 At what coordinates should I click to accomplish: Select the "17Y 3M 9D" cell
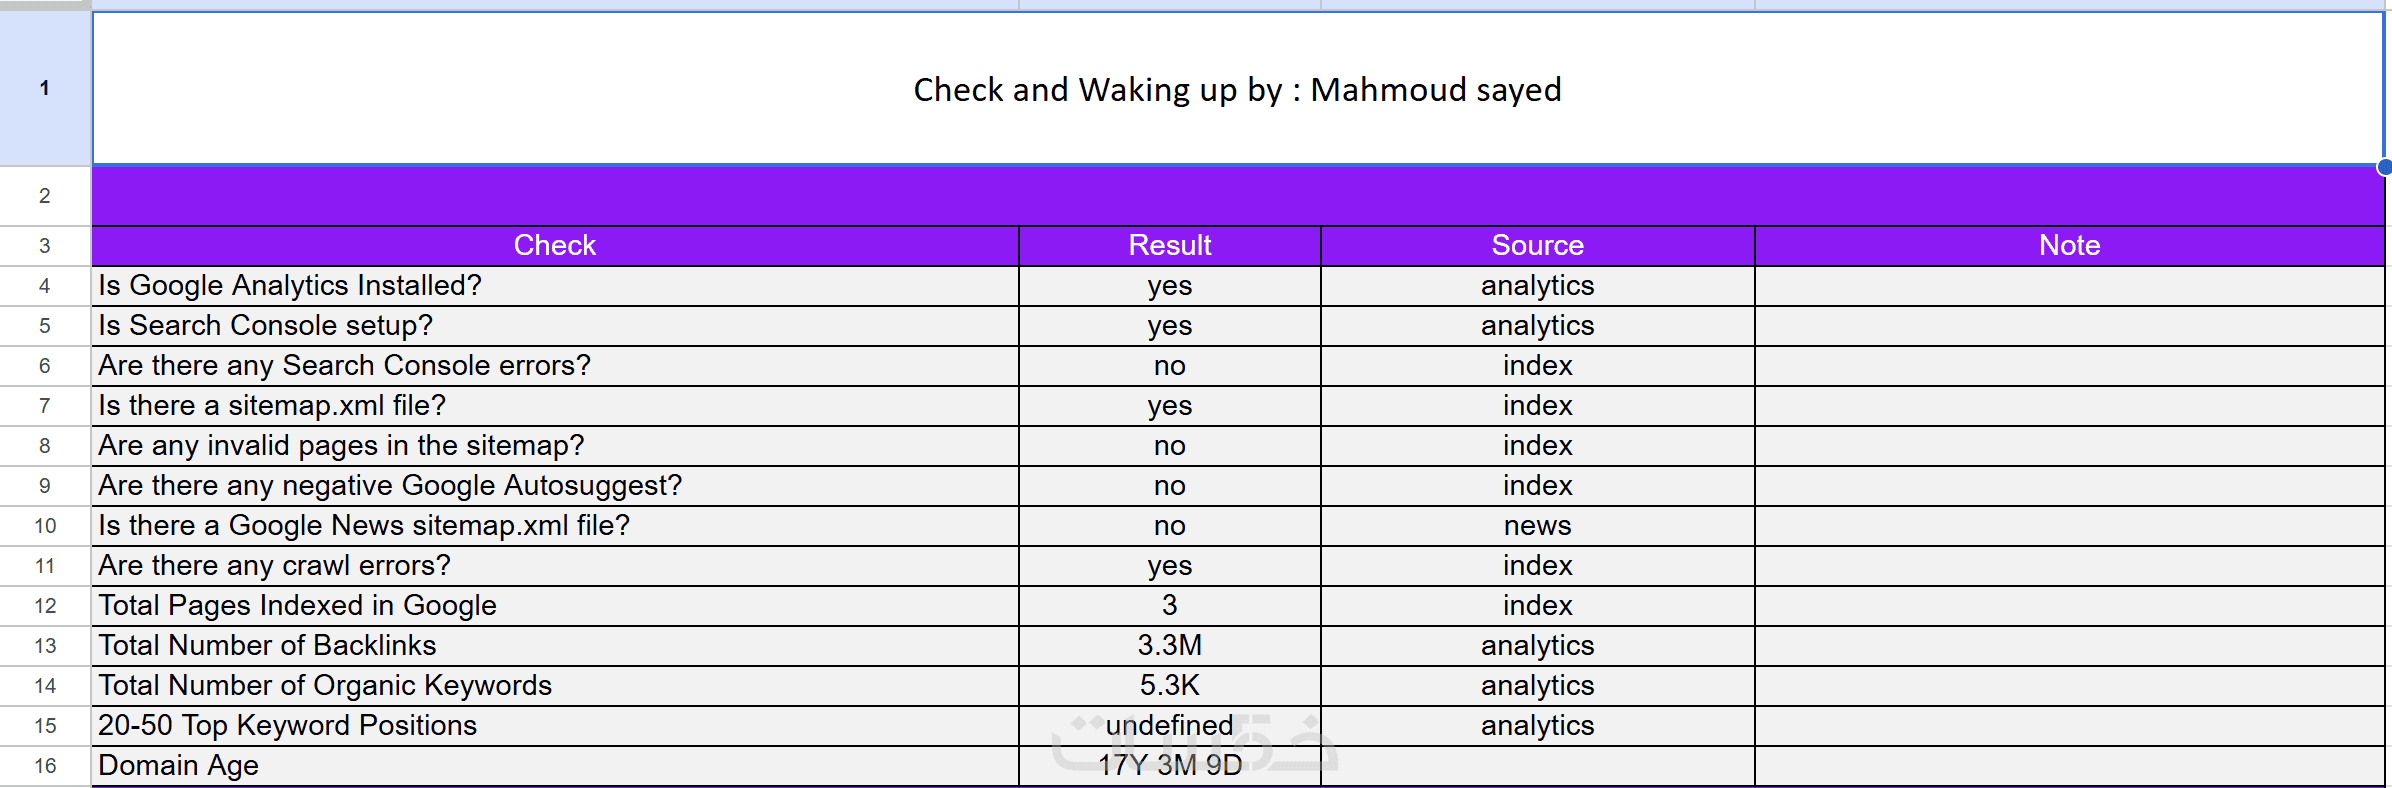pyautogui.click(x=1169, y=766)
